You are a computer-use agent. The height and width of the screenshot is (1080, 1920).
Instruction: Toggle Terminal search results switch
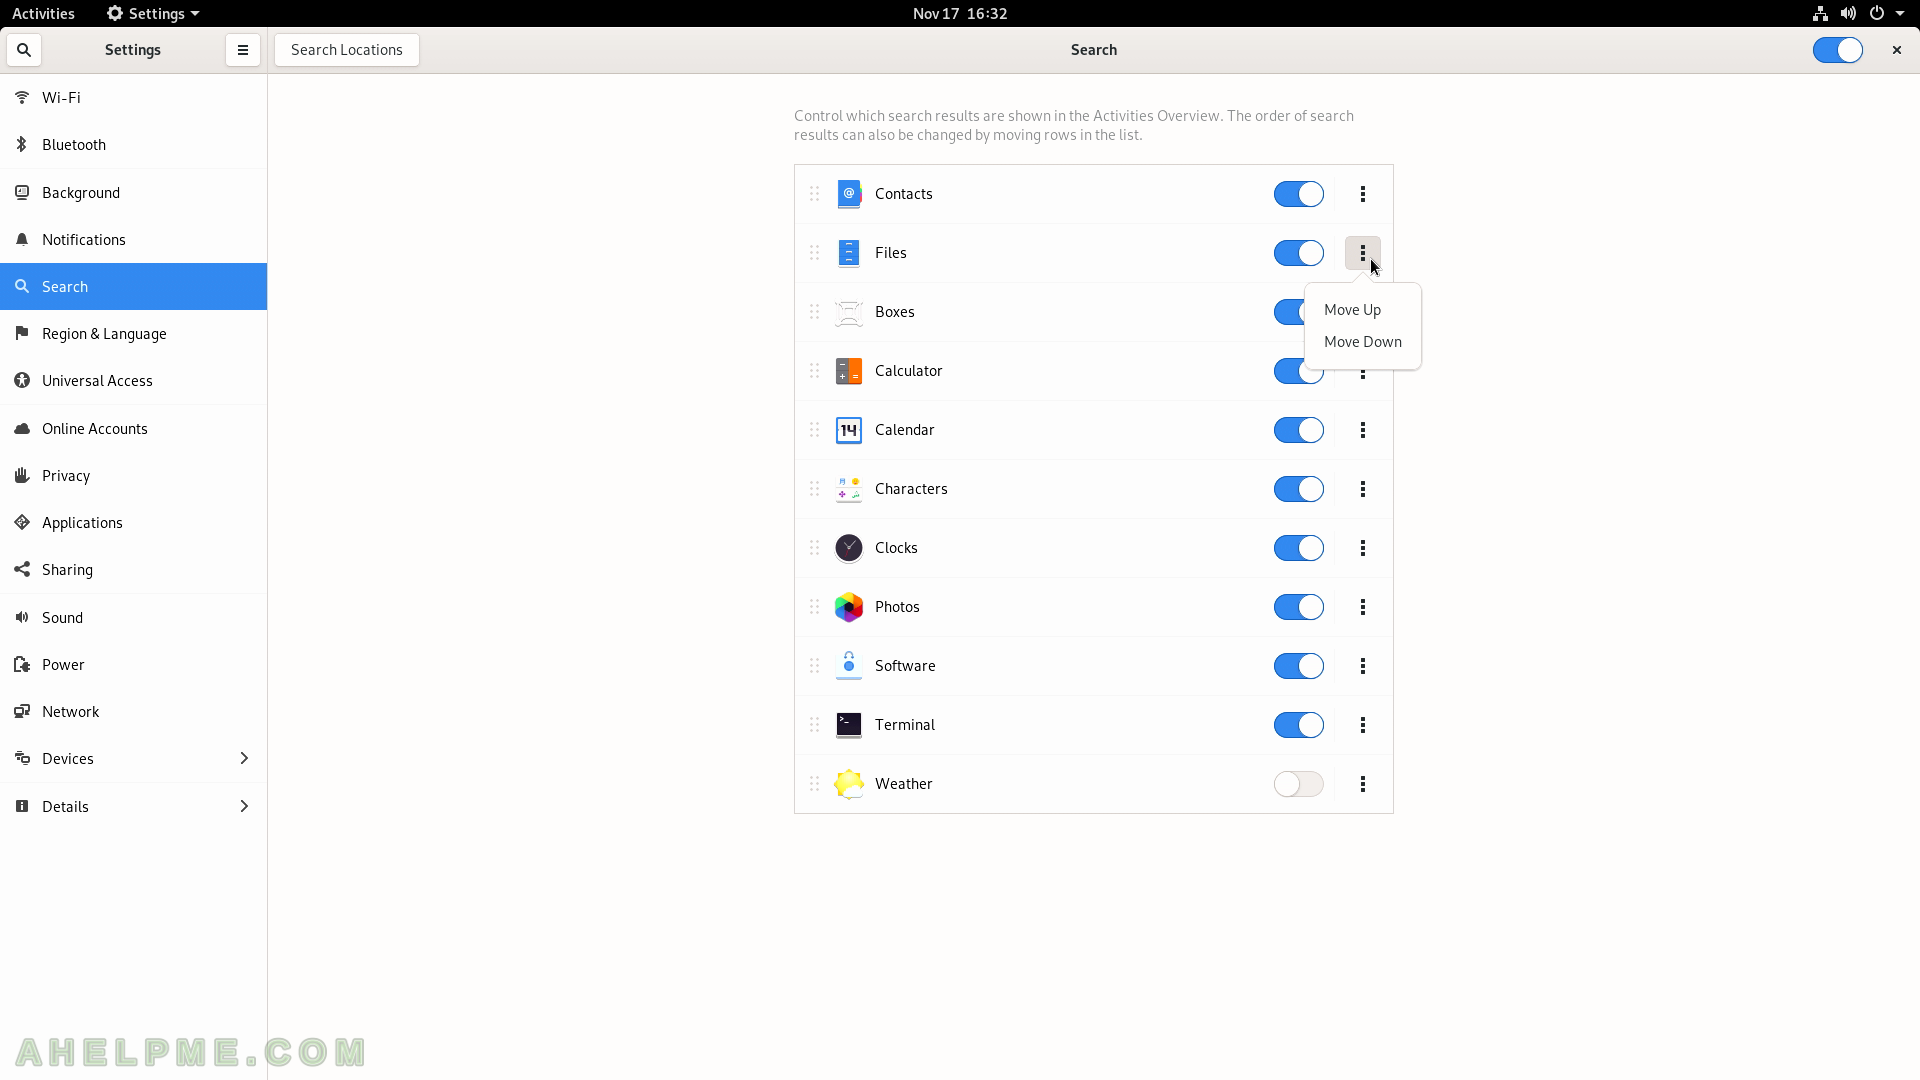pos(1299,725)
